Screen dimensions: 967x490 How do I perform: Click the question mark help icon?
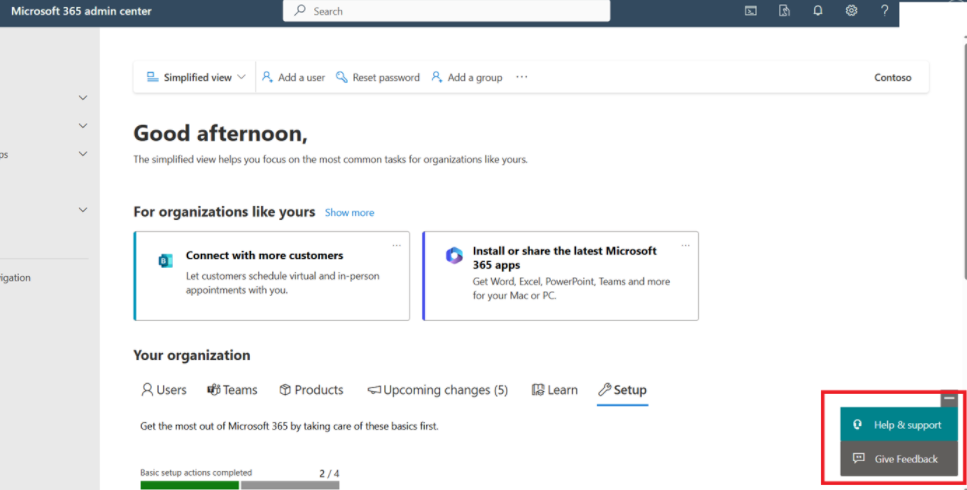[x=884, y=10]
